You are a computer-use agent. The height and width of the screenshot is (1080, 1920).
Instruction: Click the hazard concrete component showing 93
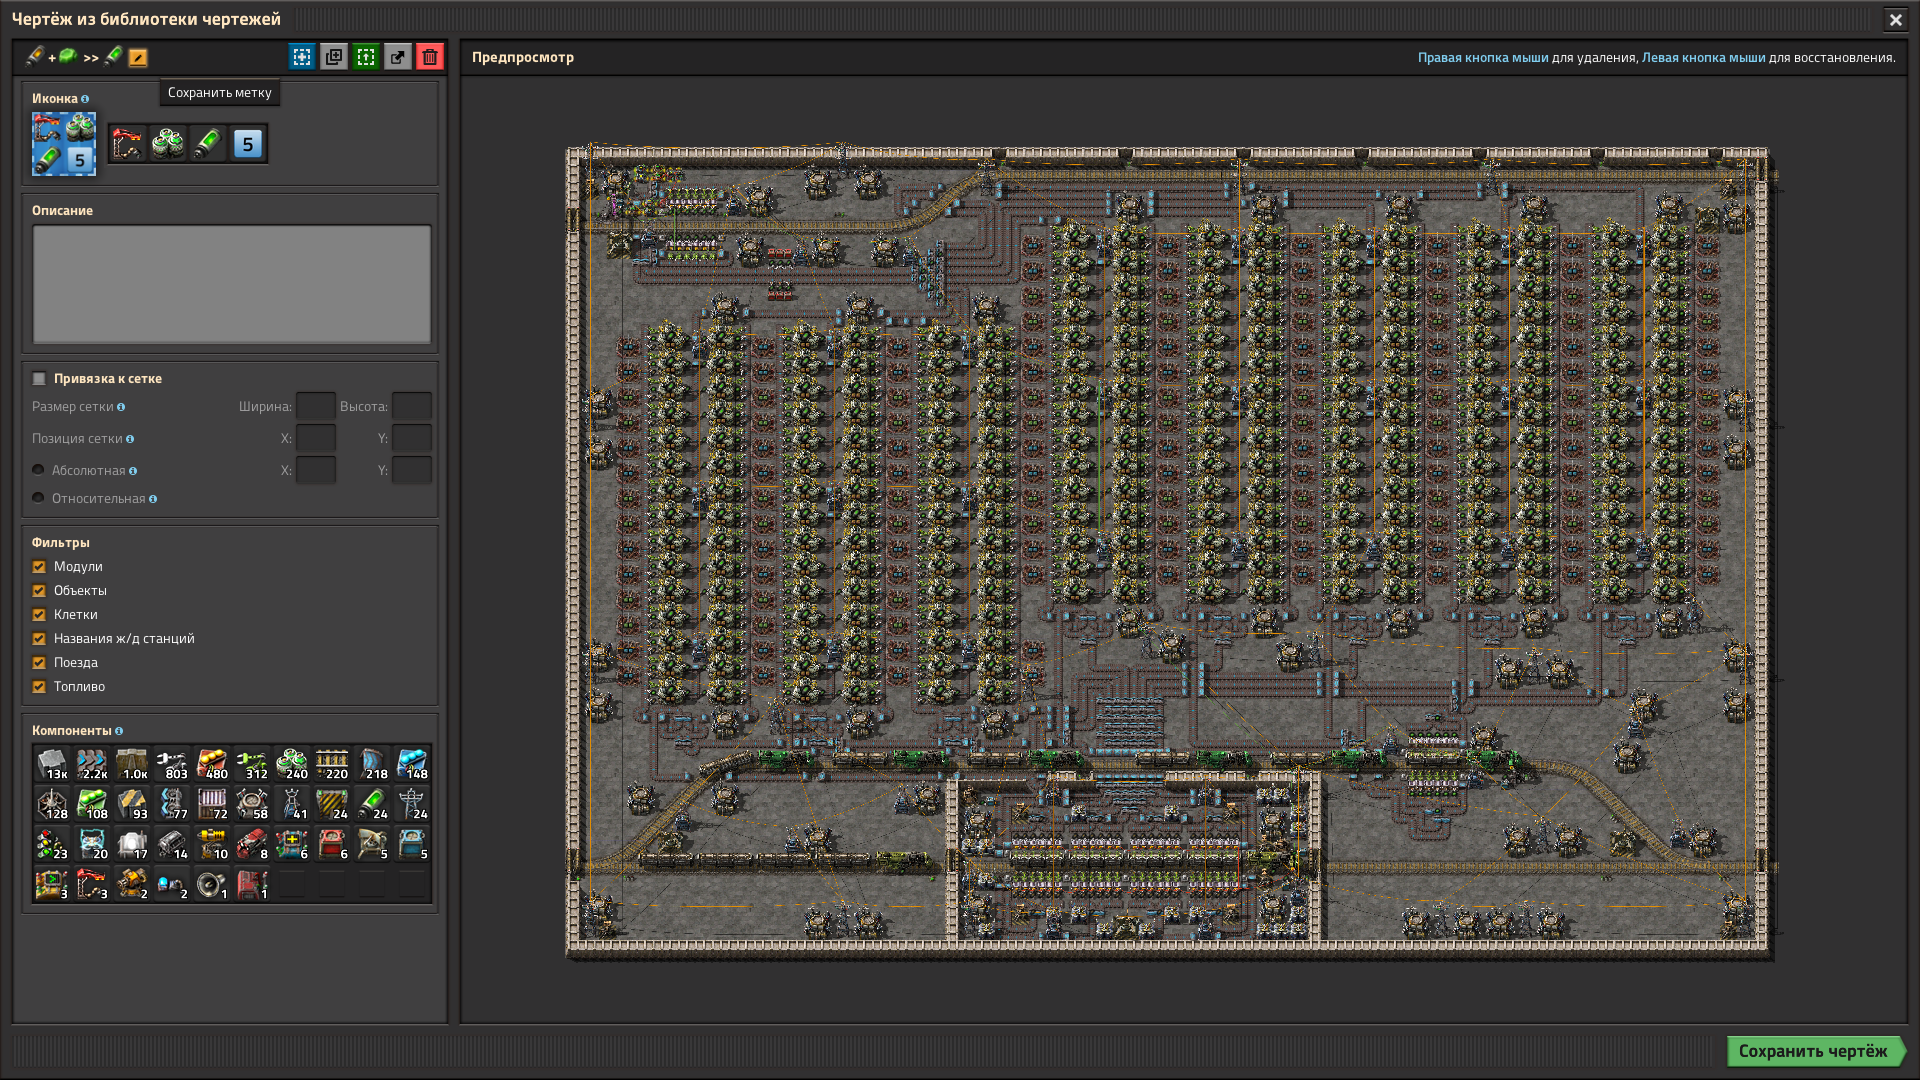pos(132,804)
